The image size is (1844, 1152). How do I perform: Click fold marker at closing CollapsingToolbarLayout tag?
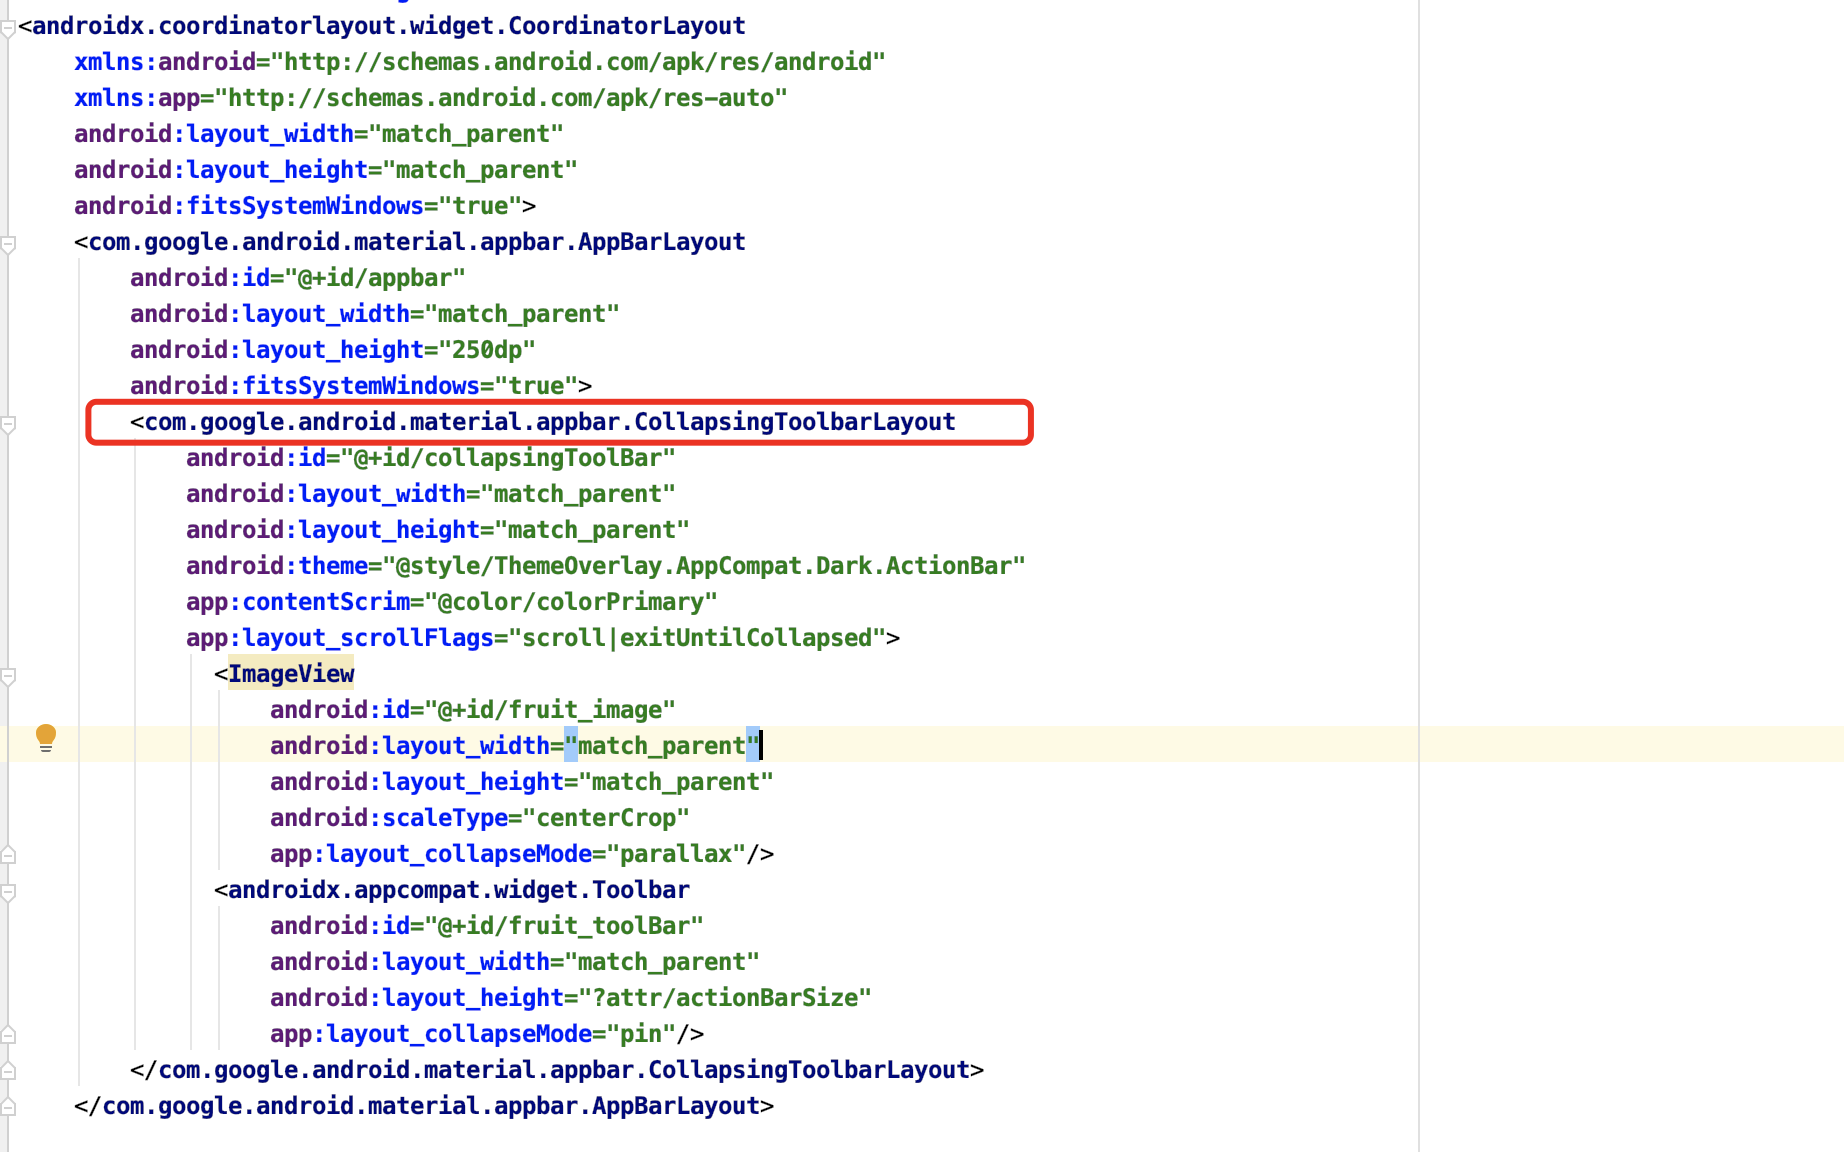pyautogui.click(x=8, y=1070)
